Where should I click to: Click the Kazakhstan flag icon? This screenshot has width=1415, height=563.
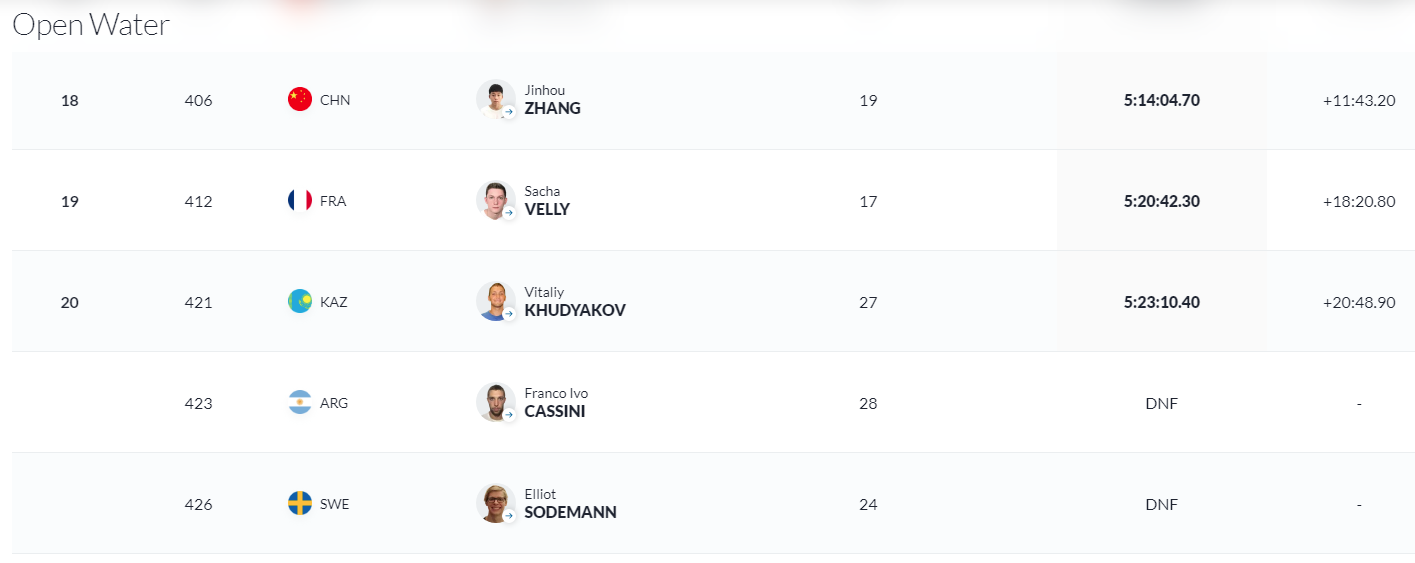click(x=300, y=301)
